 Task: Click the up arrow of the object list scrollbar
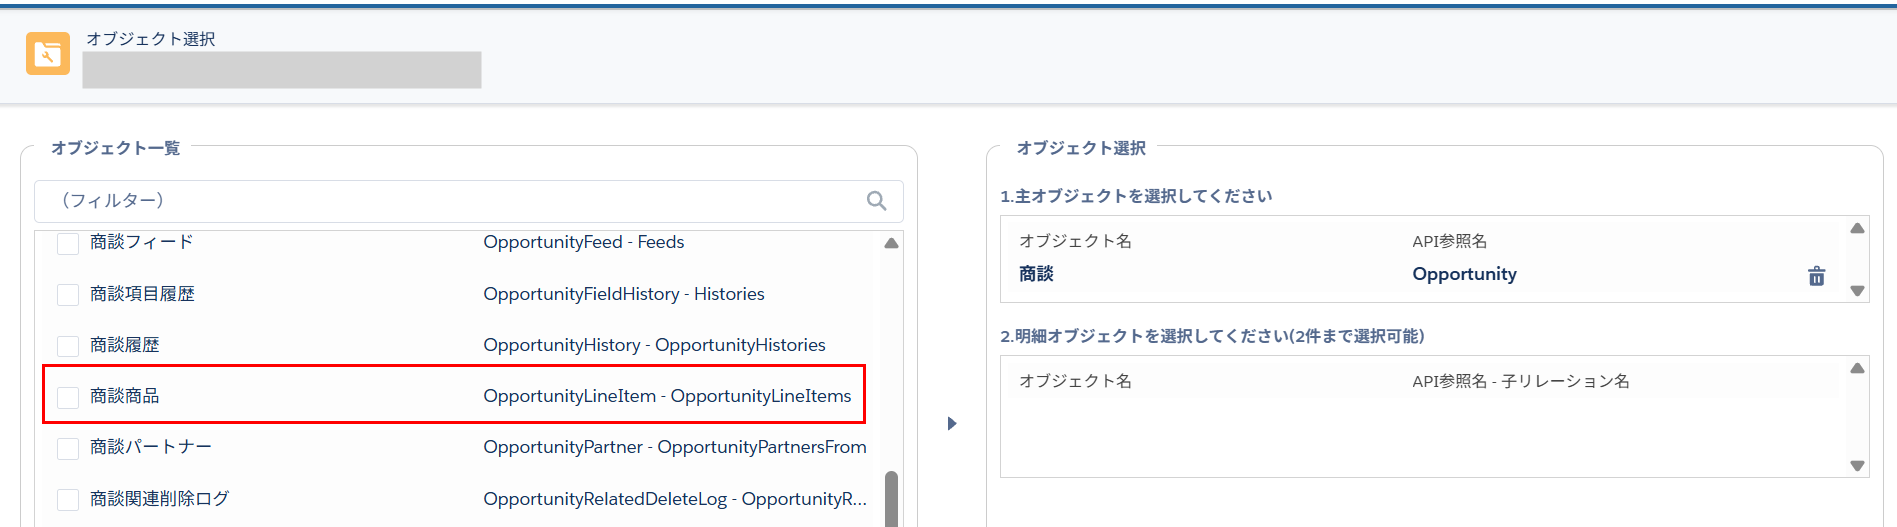click(x=891, y=243)
